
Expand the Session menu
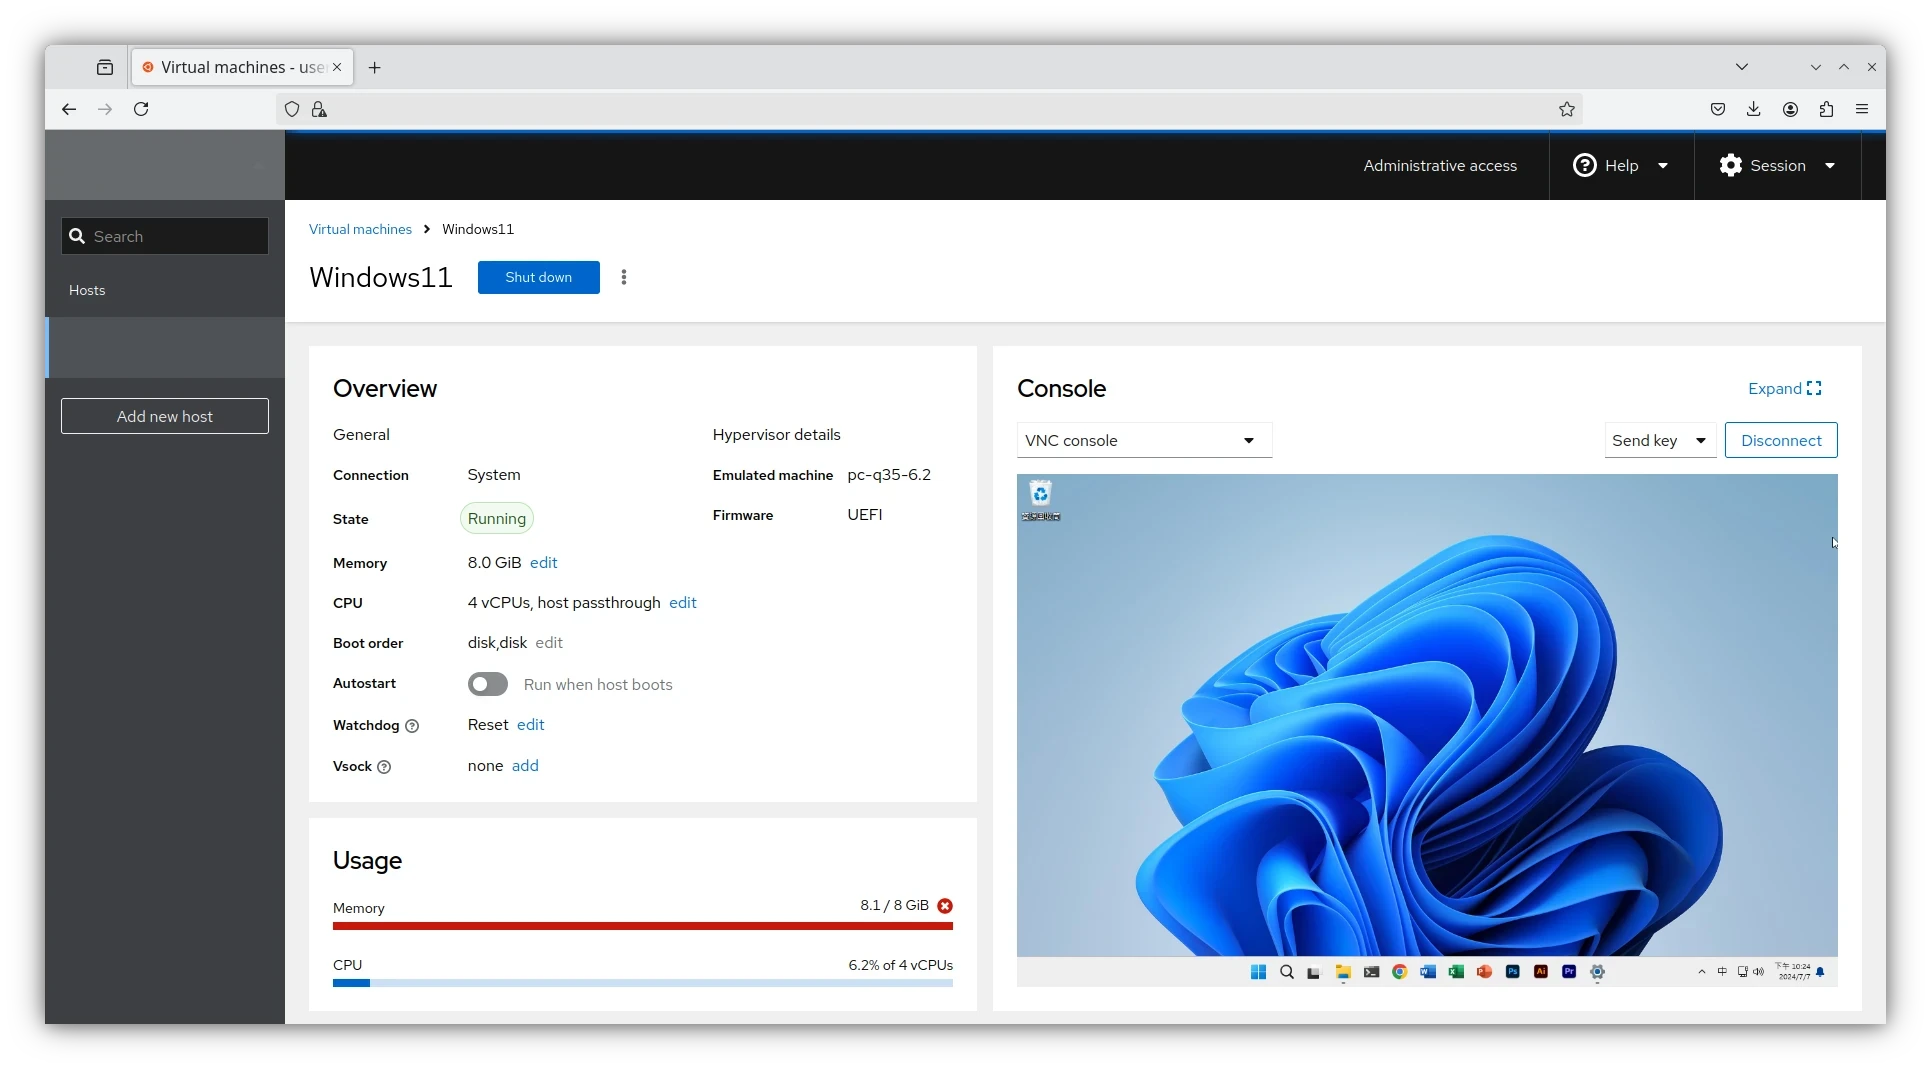coord(1777,166)
